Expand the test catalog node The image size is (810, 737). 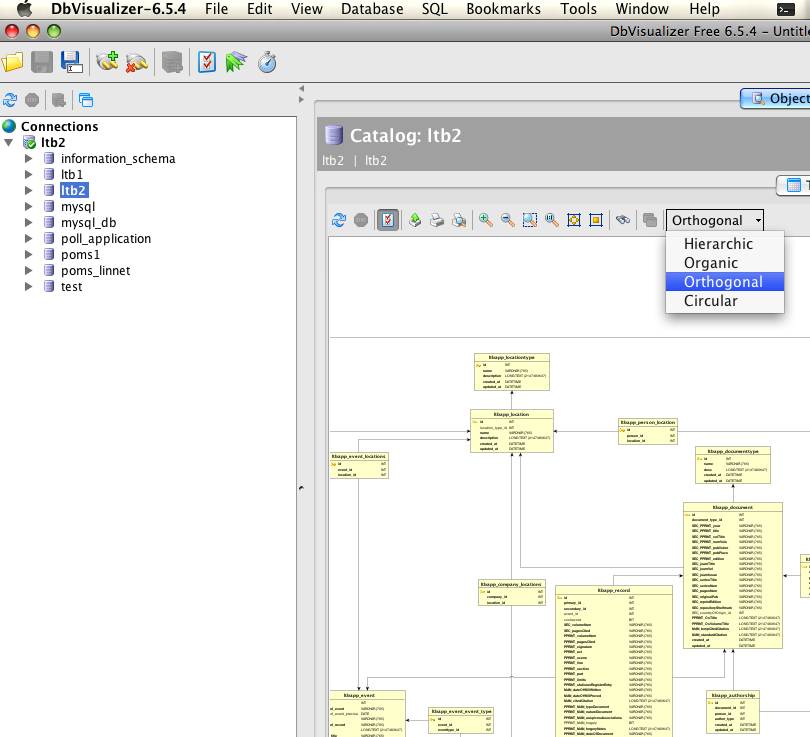coord(28,287)
